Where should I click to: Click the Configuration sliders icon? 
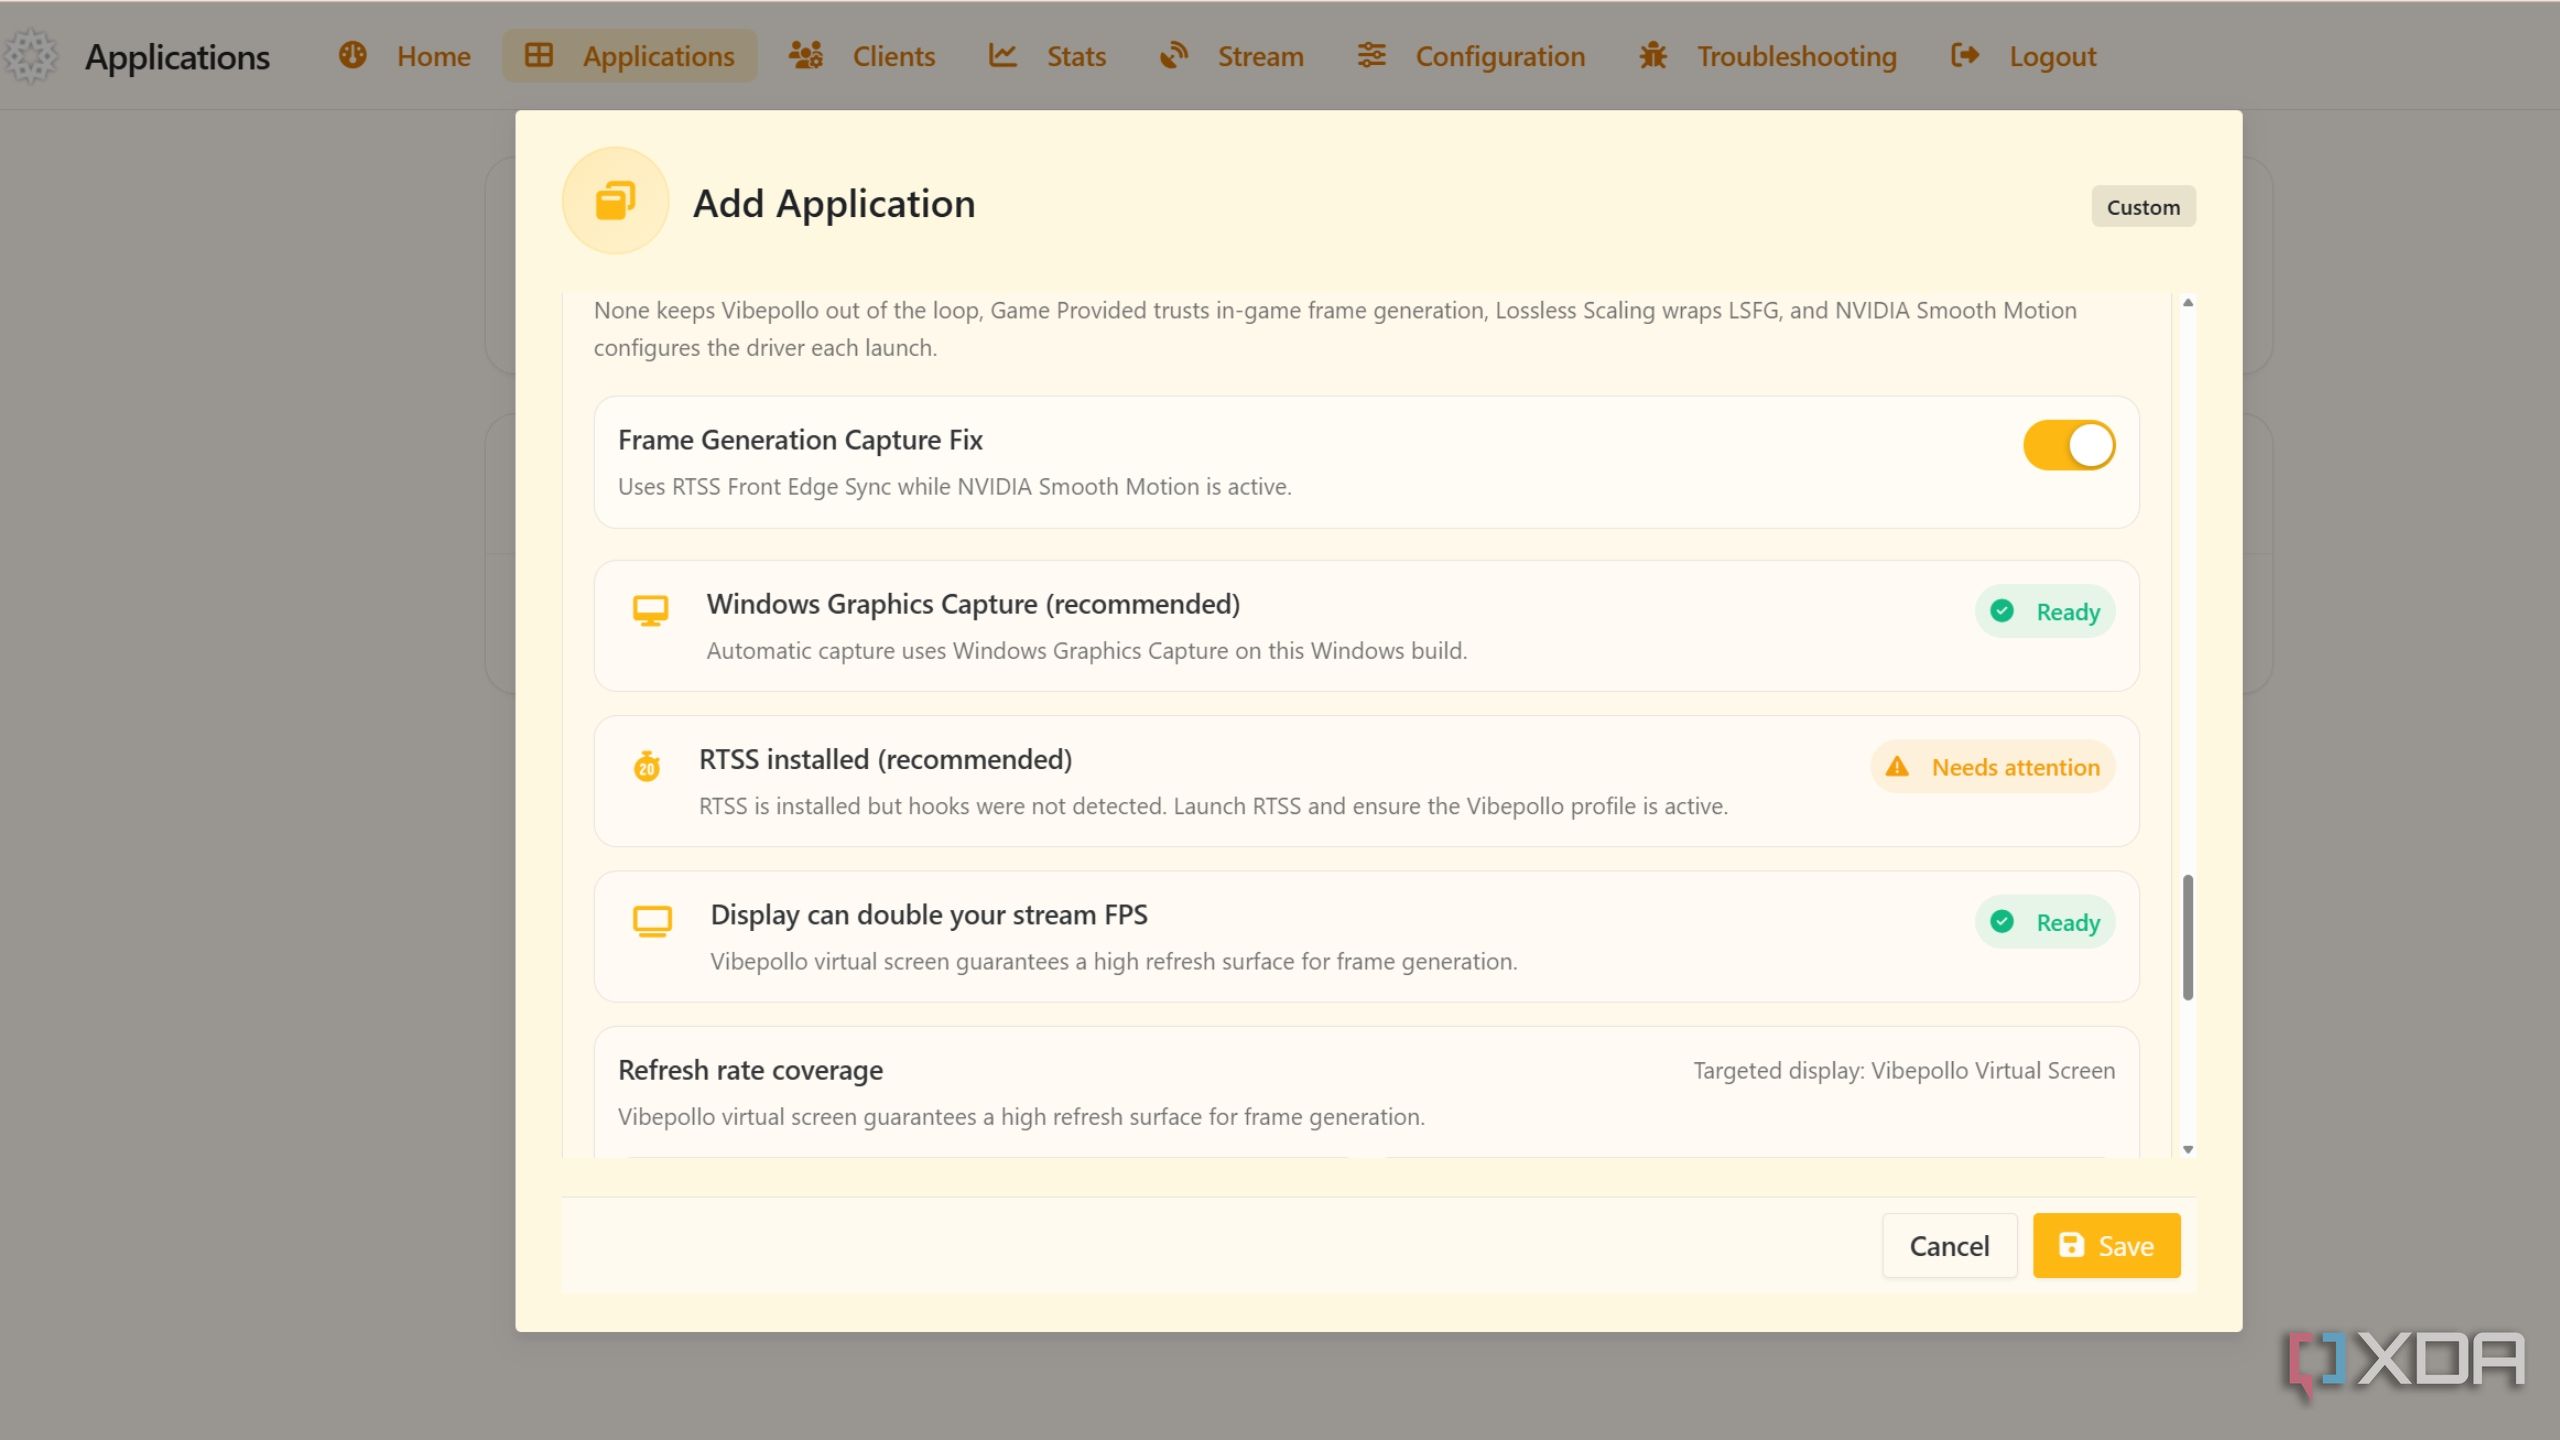[1371, 55]
